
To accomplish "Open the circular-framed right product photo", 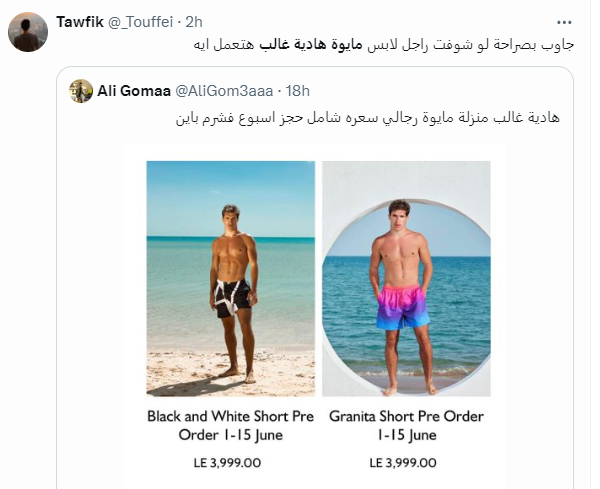I will pyautogui.click(x=406, y=278).
